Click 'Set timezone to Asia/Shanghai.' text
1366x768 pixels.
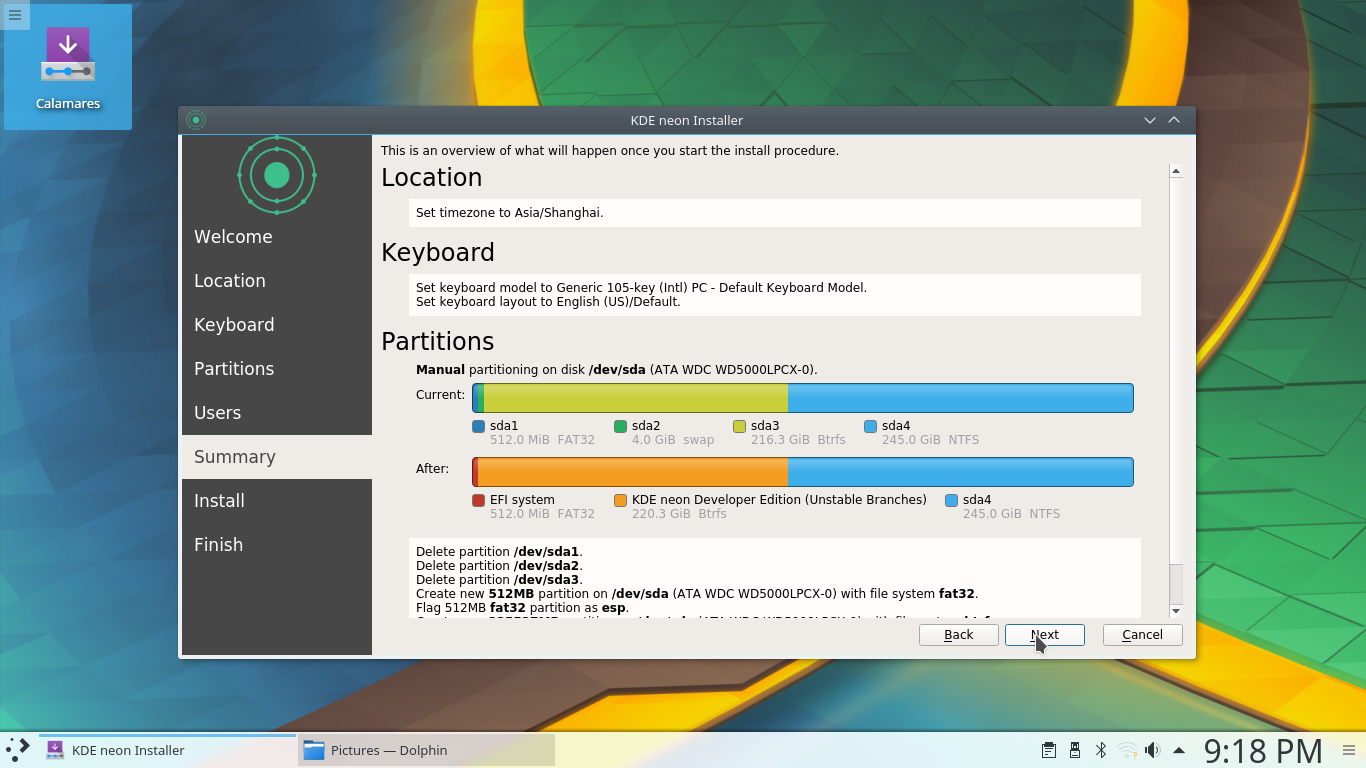(509, 213)
